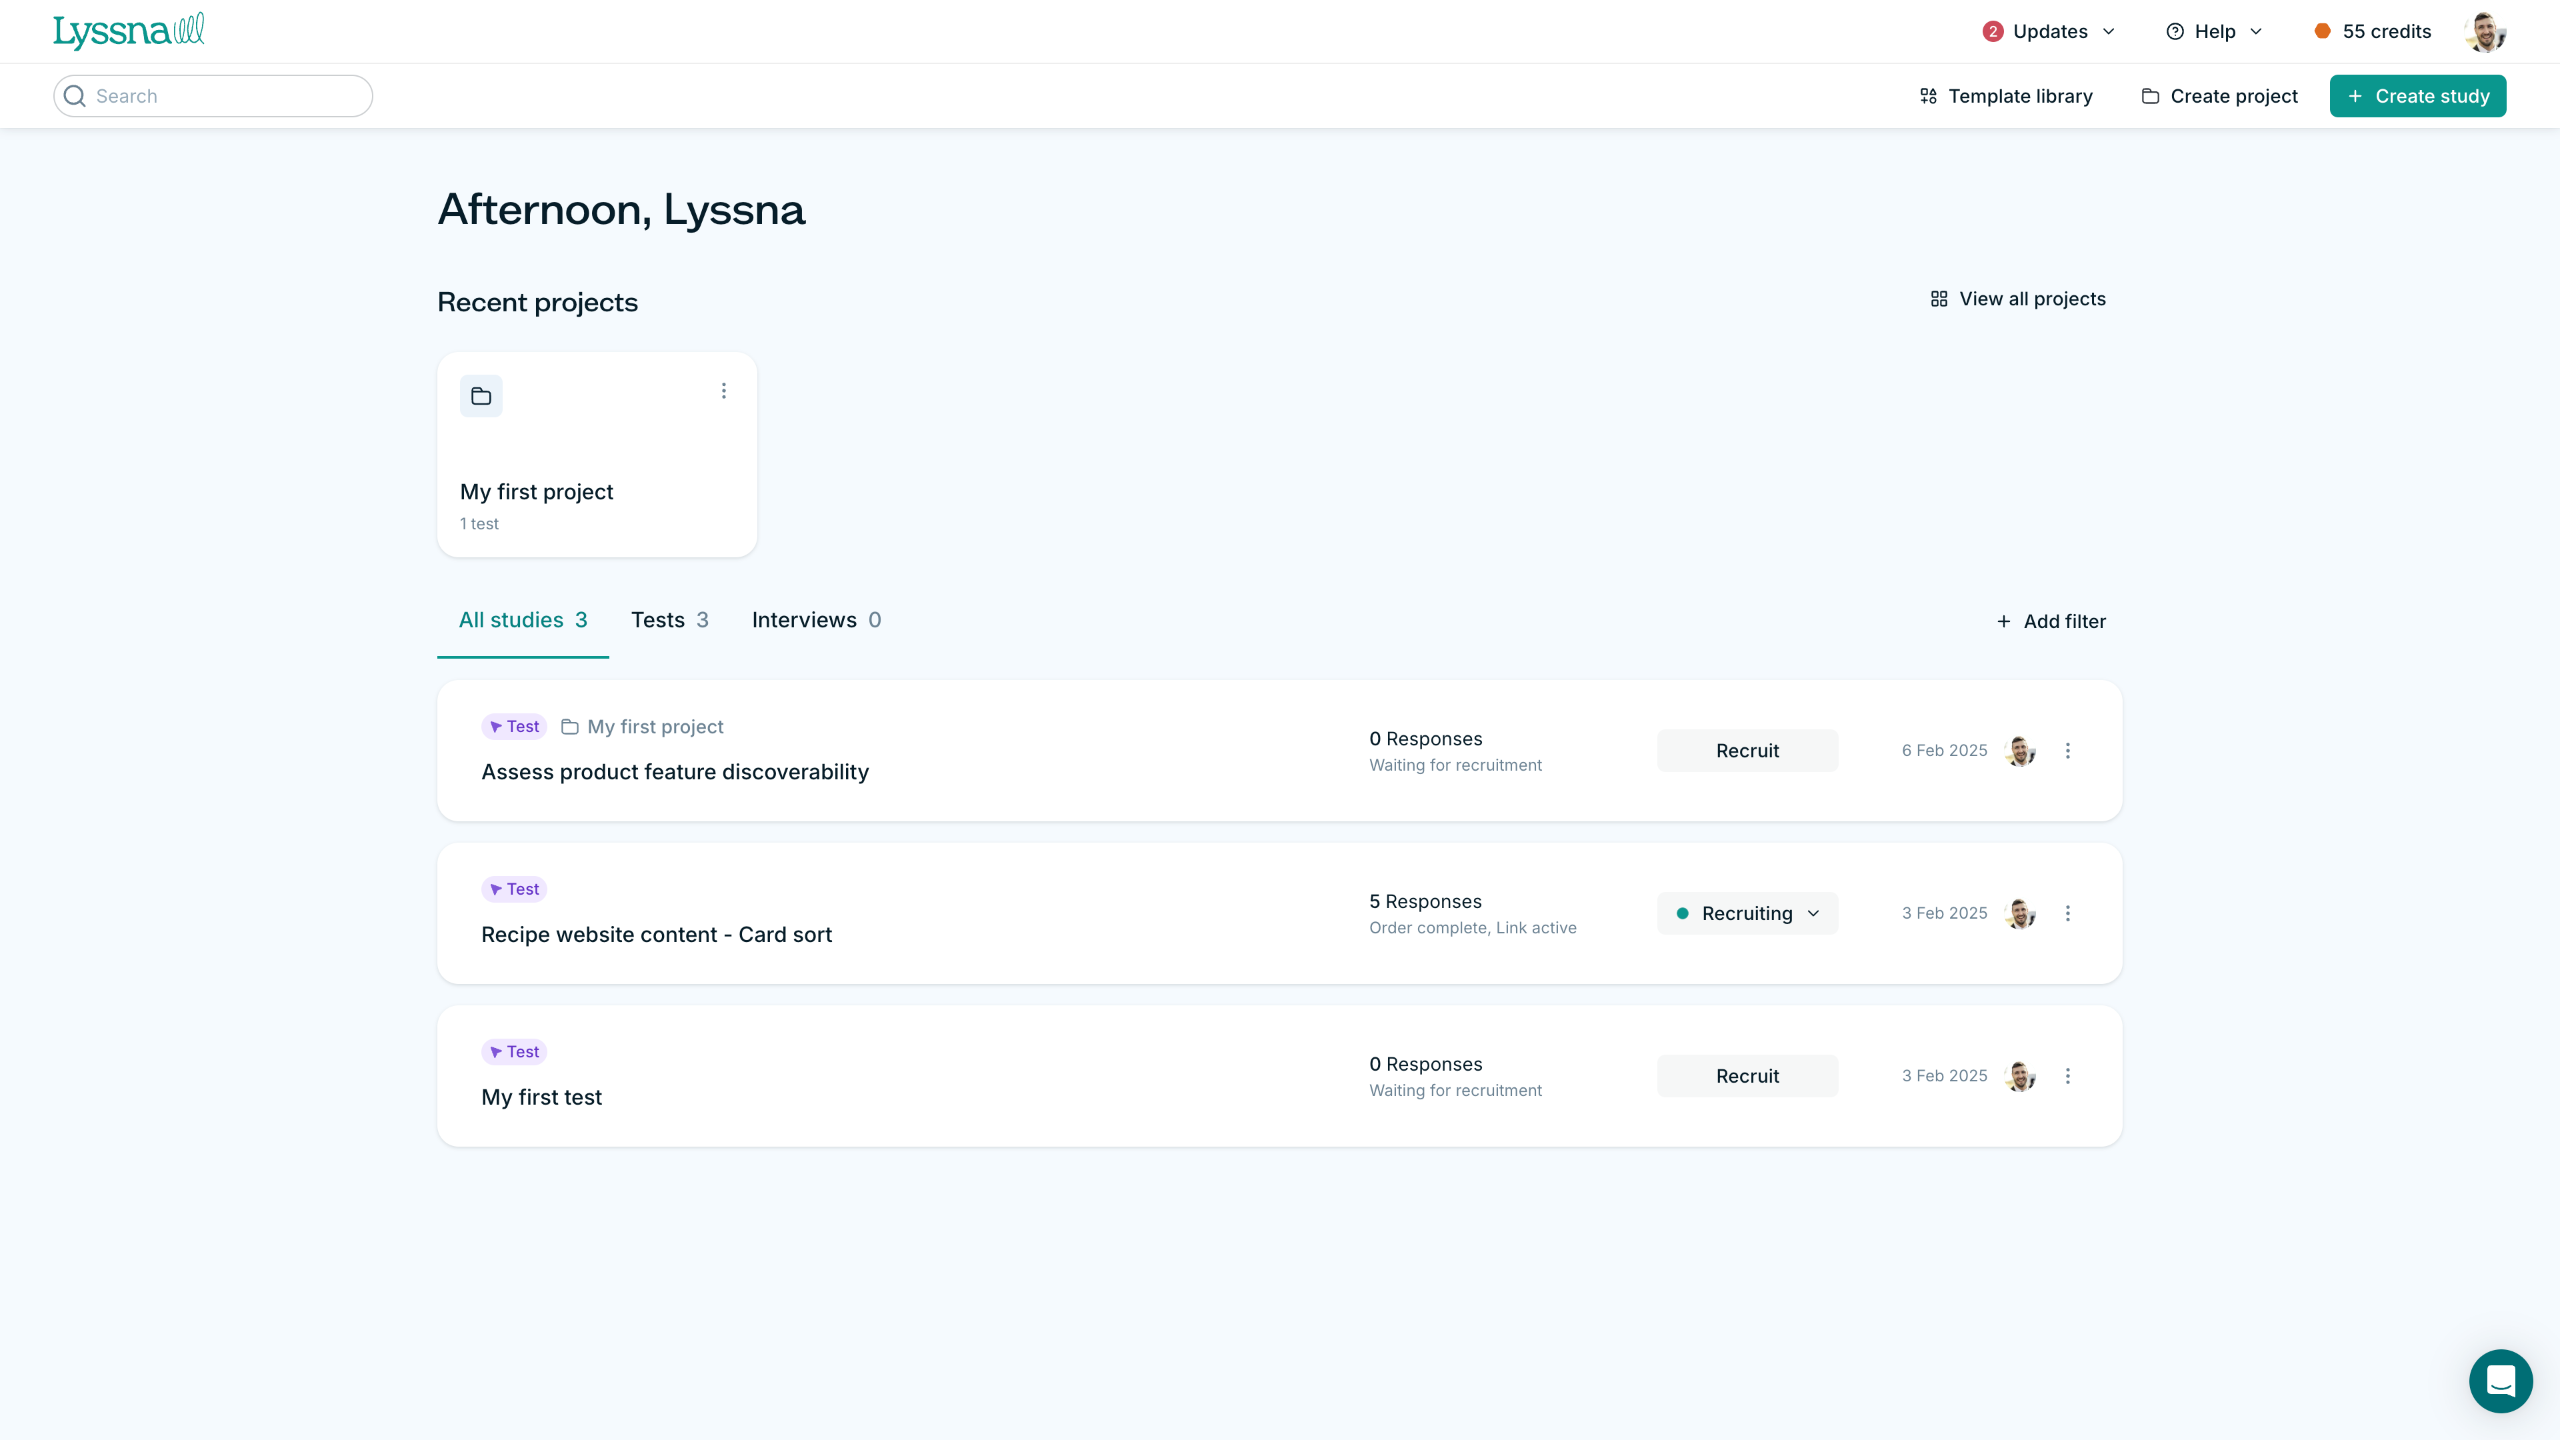Select the All studies tab
Image resolution: width=2560 pixels, height=1440 pixels.
[522, 620]
